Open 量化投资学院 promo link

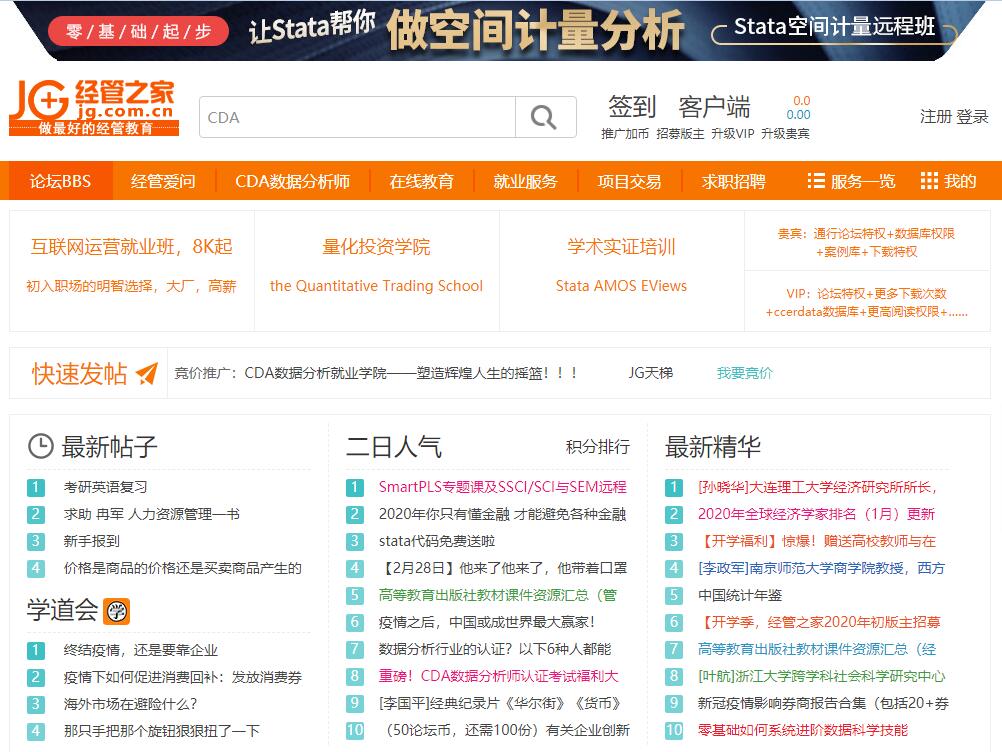pos(376,247)
